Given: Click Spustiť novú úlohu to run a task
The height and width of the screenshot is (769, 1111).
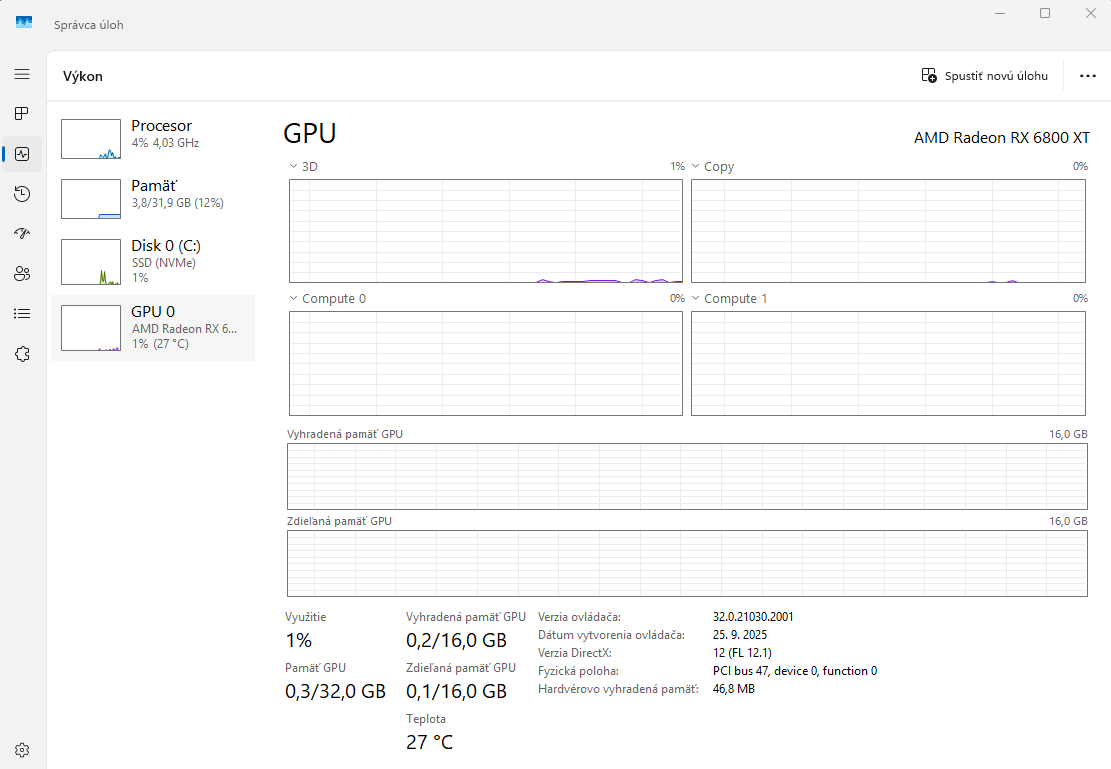Looking at the screenshot, I should pyautogui.click(x=984, y=75).
